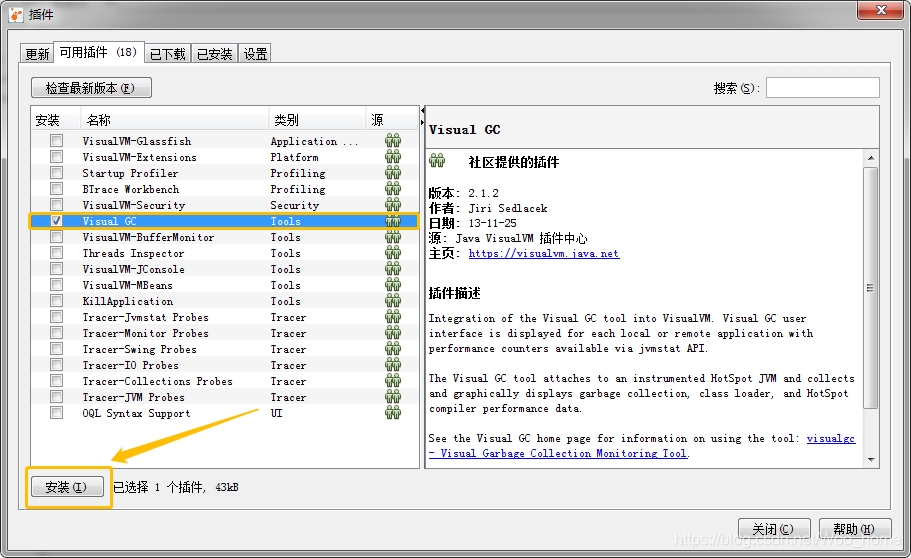
Task: Click the 关闭 button
Action: tap(774, 529)
